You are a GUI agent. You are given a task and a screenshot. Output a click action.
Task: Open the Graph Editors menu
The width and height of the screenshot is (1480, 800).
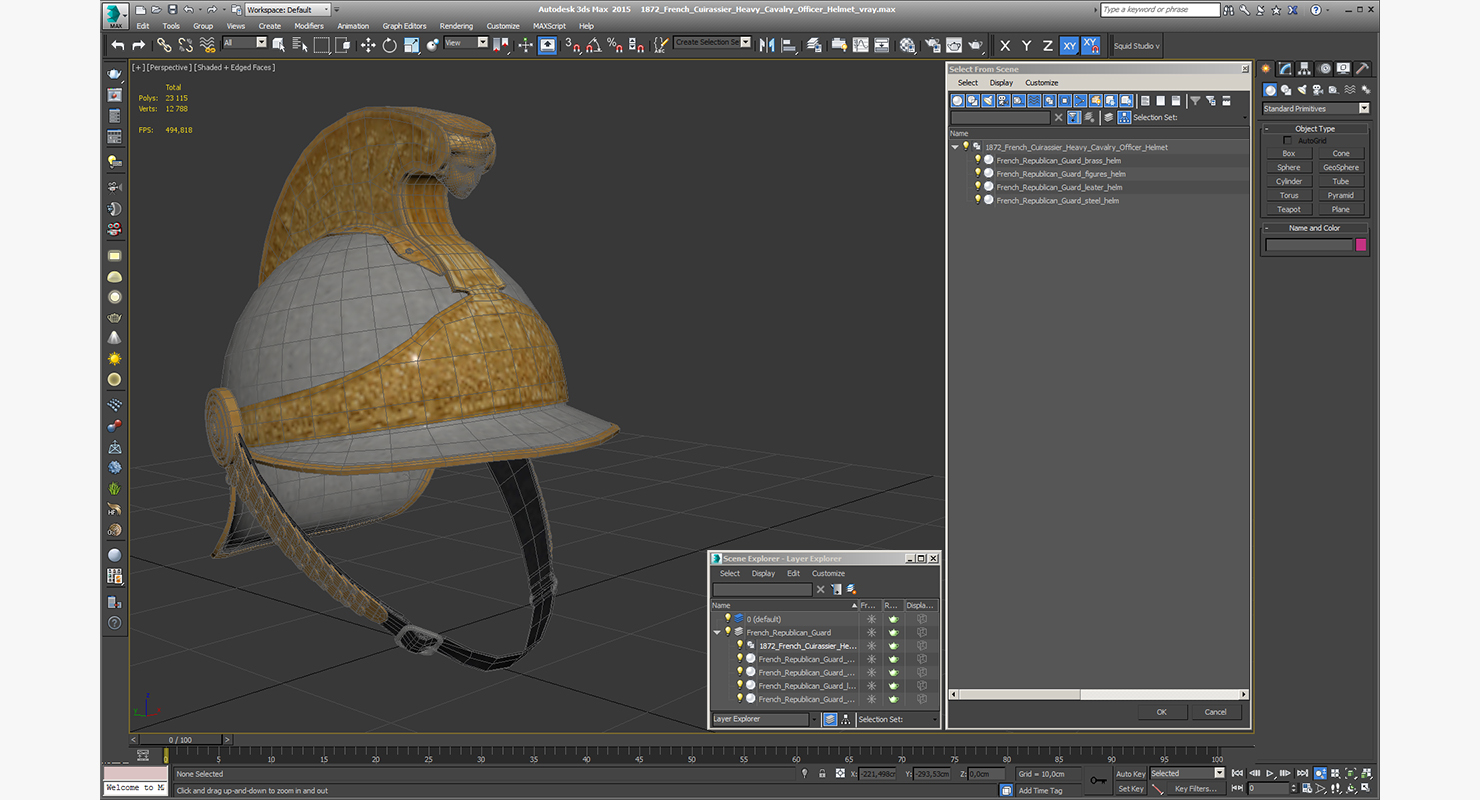(404, 26)
